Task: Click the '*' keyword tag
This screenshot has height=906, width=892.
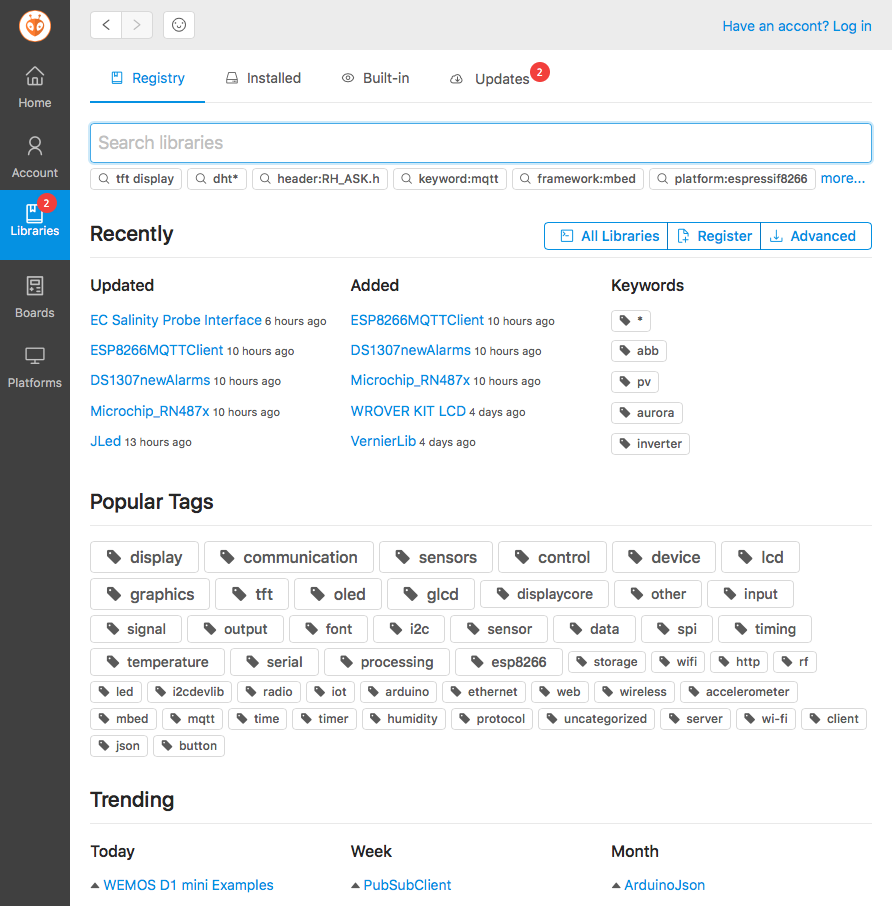Action: 631,320
